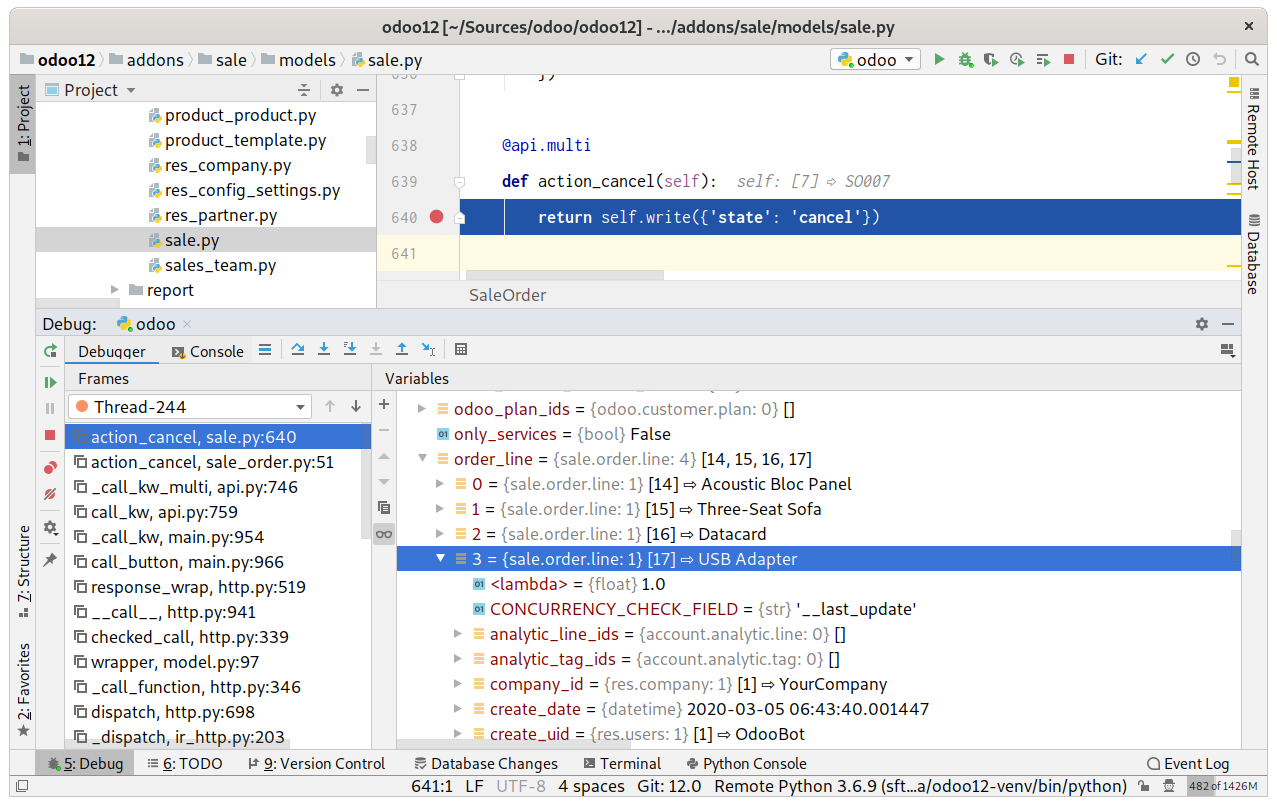Click Step Over debugger icon
This screenshot has width=1277, height=806.
[298, 349]
